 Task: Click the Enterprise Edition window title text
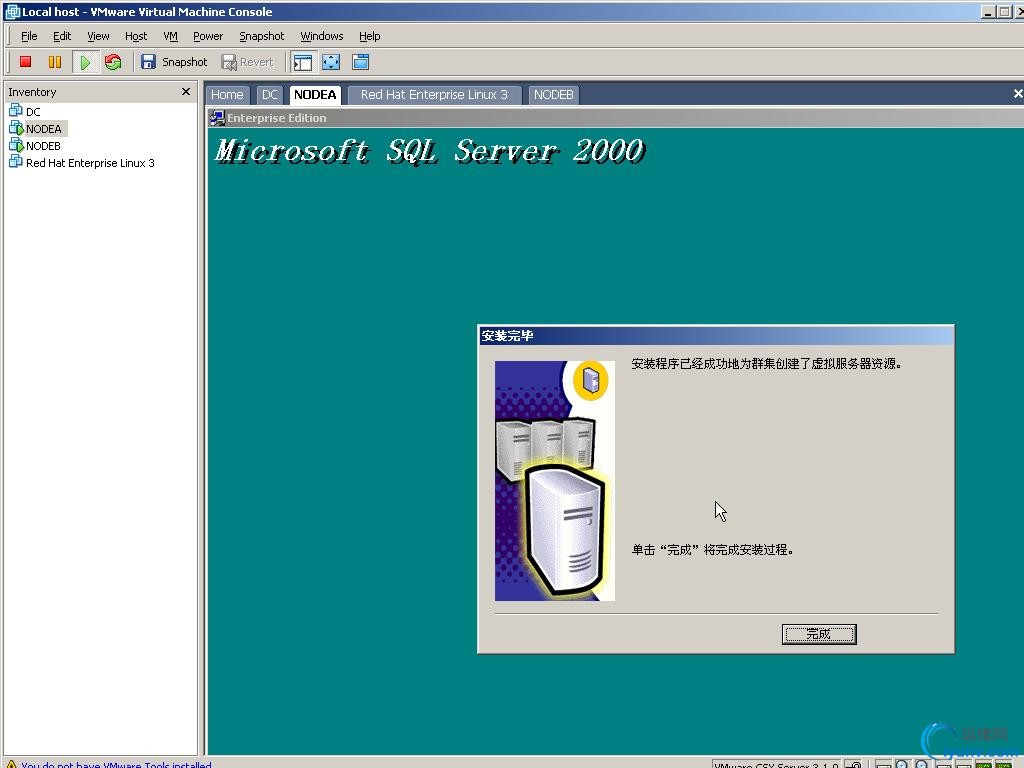pyautogui.click(x=277, y=118)
